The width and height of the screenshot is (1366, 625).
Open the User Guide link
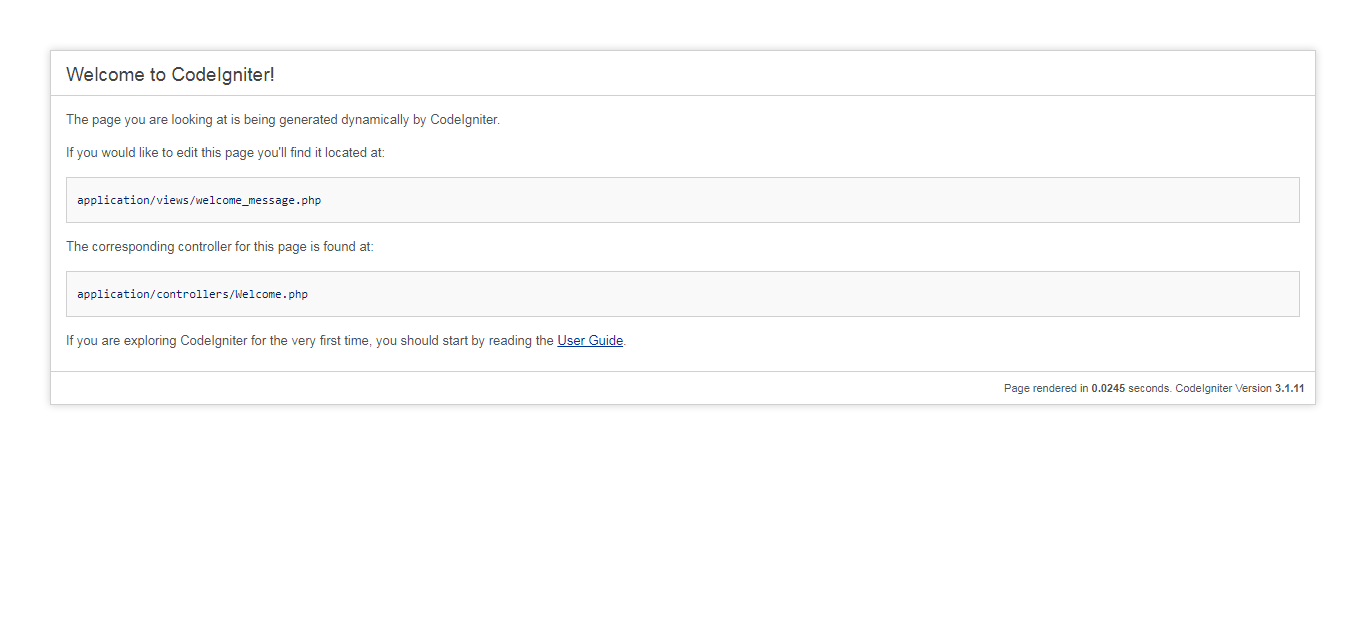(x=590, y=340)
